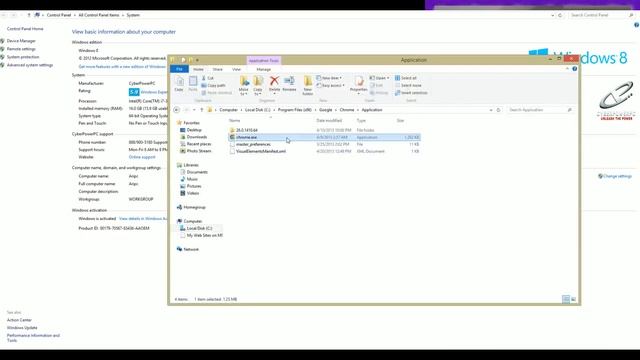This screenshot has height=360, width=640.
Task: Switch to the Manage ribbon tab
Action: pyautogui.click(x=264, y=69)
